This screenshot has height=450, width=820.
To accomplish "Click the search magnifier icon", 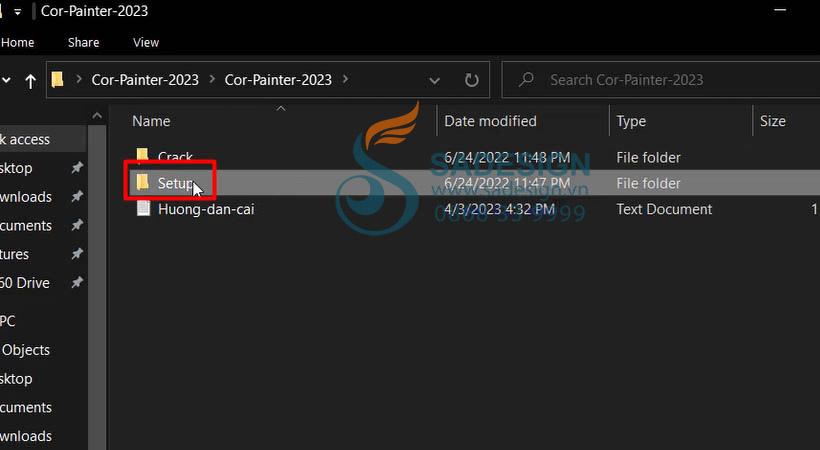I will pyautogui.click(x=526, y=80).
